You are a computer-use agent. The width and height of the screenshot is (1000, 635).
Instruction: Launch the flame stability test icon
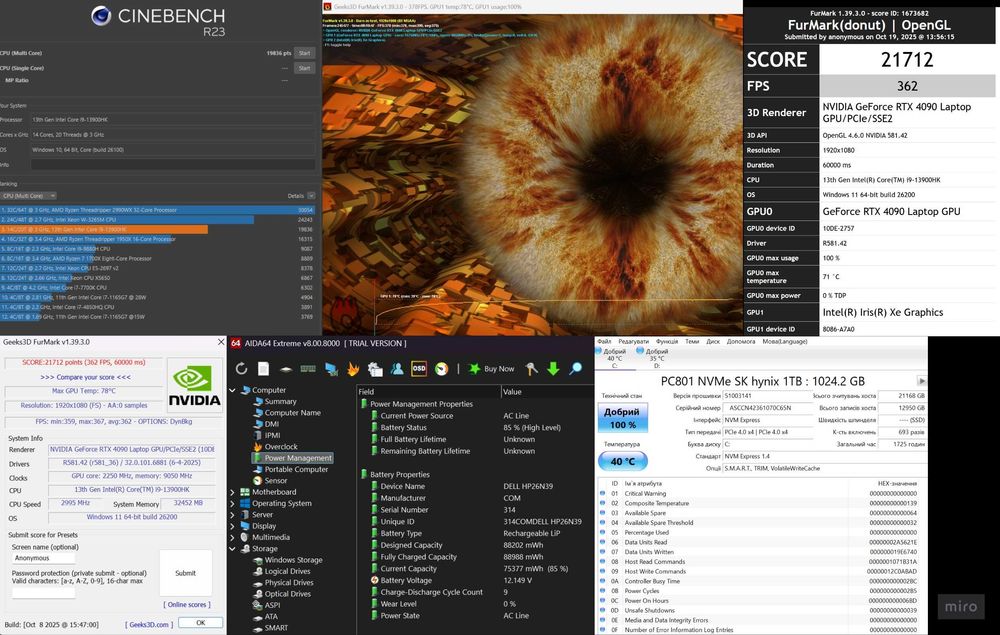point(352,369)
